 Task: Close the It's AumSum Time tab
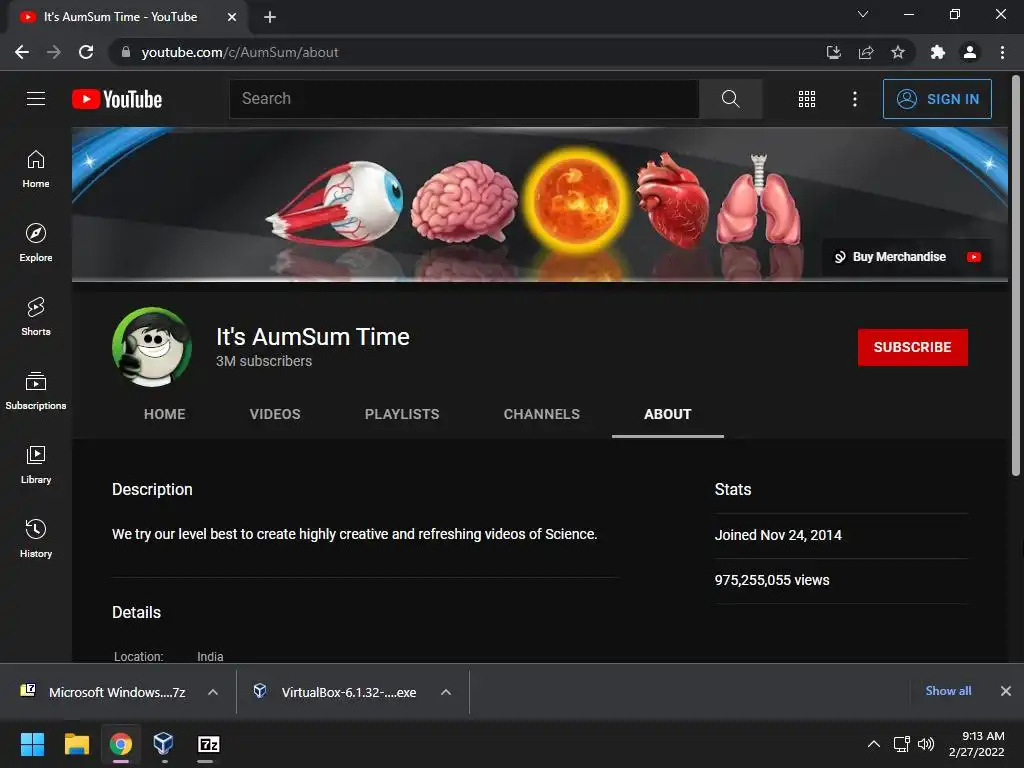pyautogui.click(x=232, y=17)
